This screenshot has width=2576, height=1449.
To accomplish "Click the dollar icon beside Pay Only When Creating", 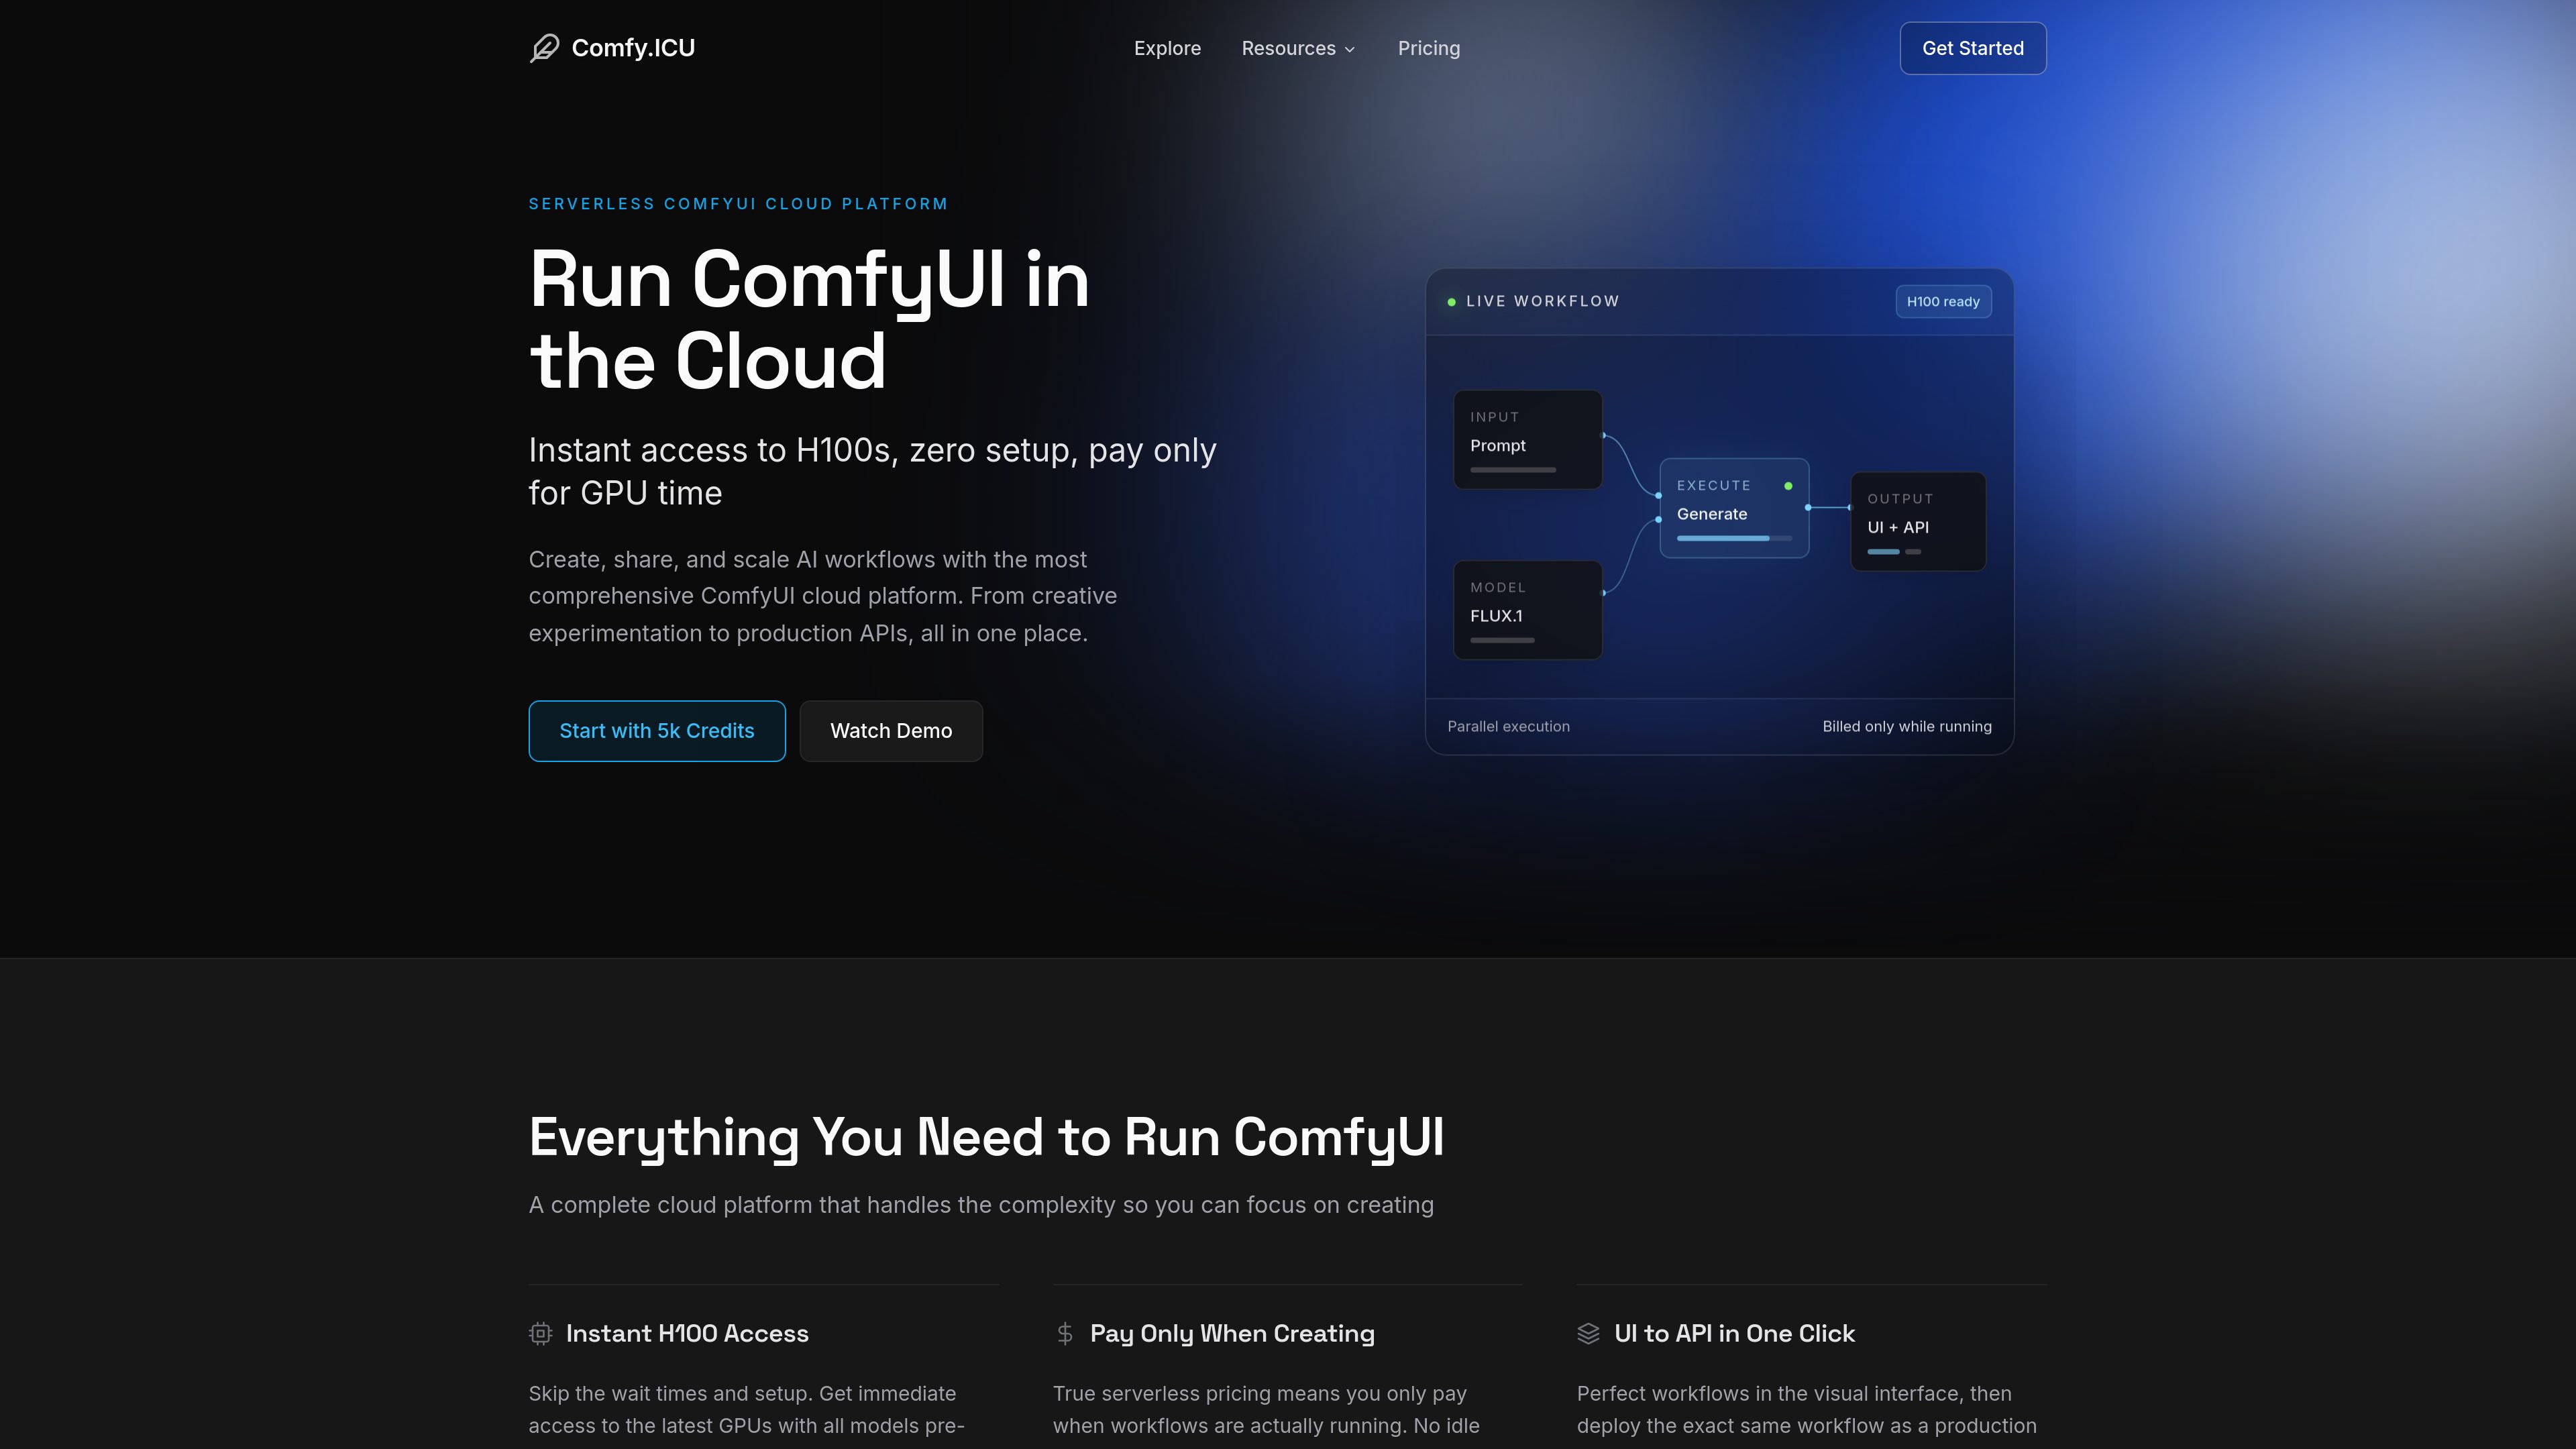I will [x=1065, y=1333].
